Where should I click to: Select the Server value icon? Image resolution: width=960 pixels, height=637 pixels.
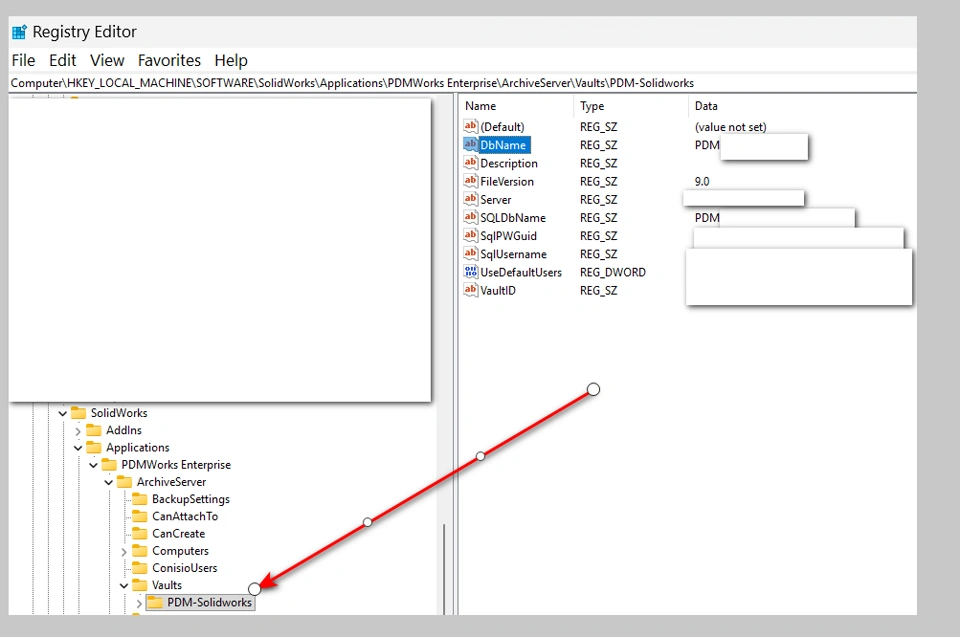click(x=470, y=199)
